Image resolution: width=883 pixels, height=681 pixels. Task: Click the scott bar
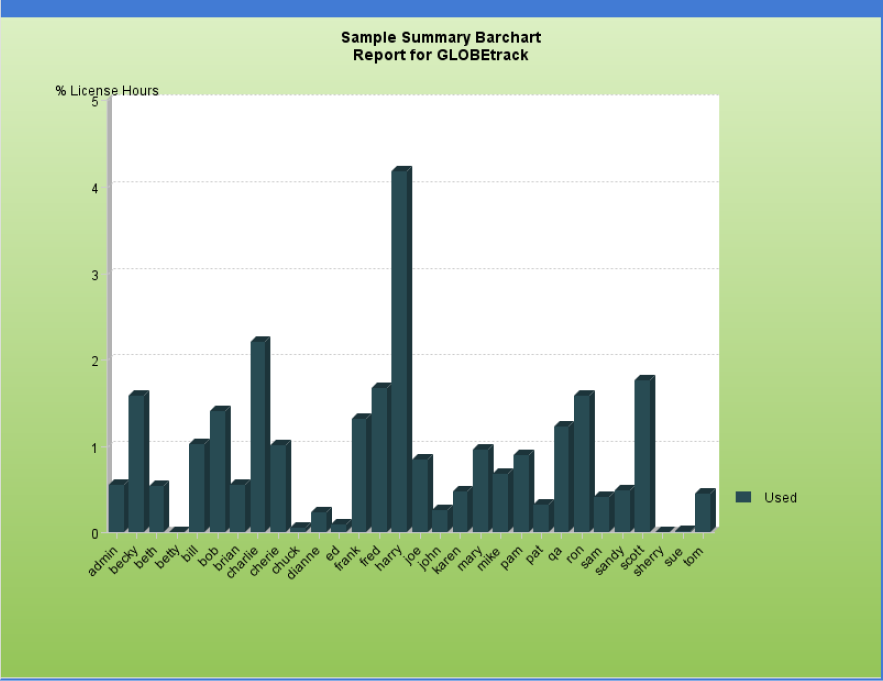(643, 455)
